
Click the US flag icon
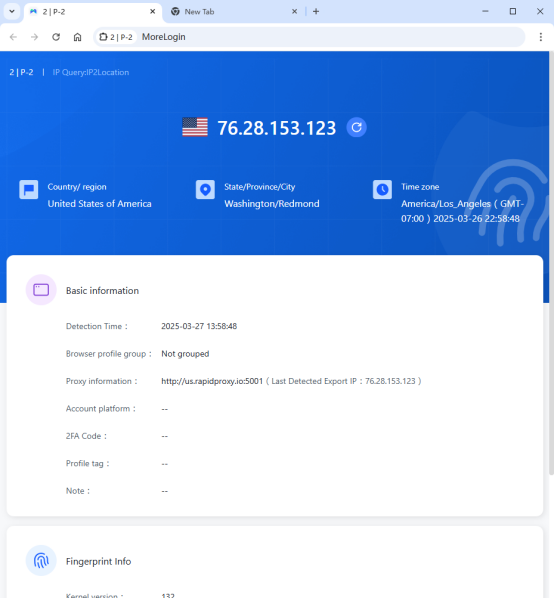195,127
